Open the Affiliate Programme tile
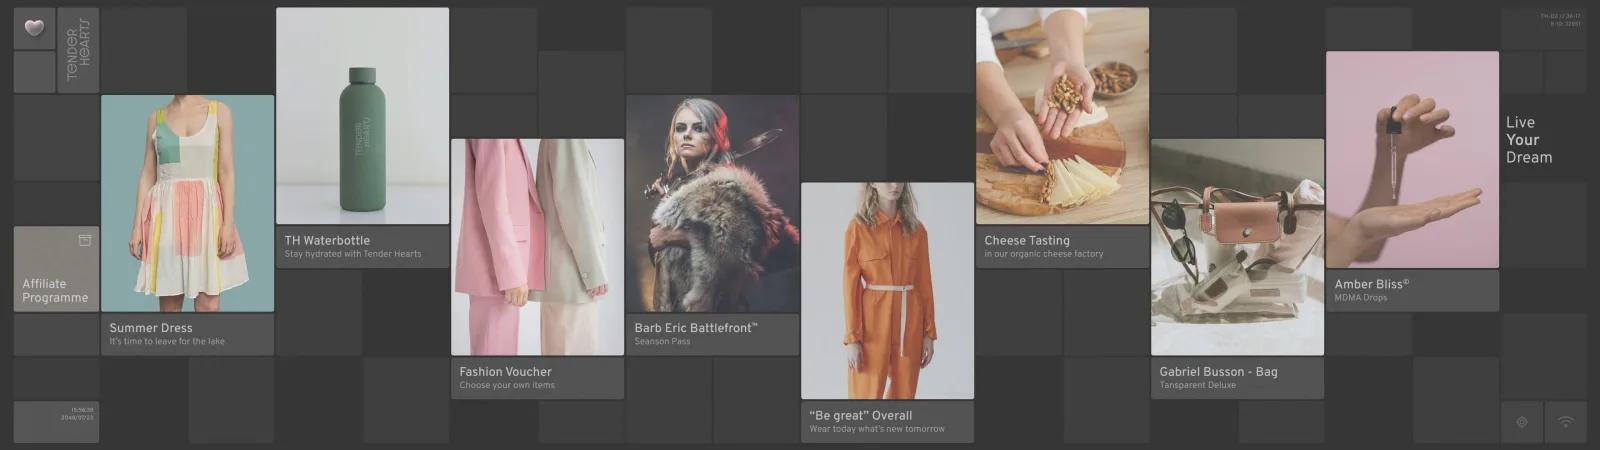Image resolution: width=1600 pixels, height=450 pixels. click(x=56, y=270)
